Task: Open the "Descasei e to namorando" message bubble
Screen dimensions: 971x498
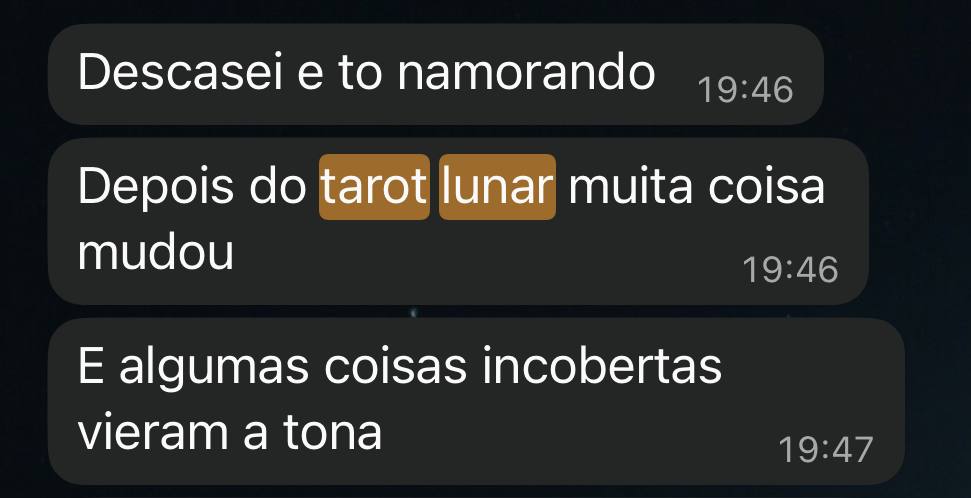Action: point(435,74)
